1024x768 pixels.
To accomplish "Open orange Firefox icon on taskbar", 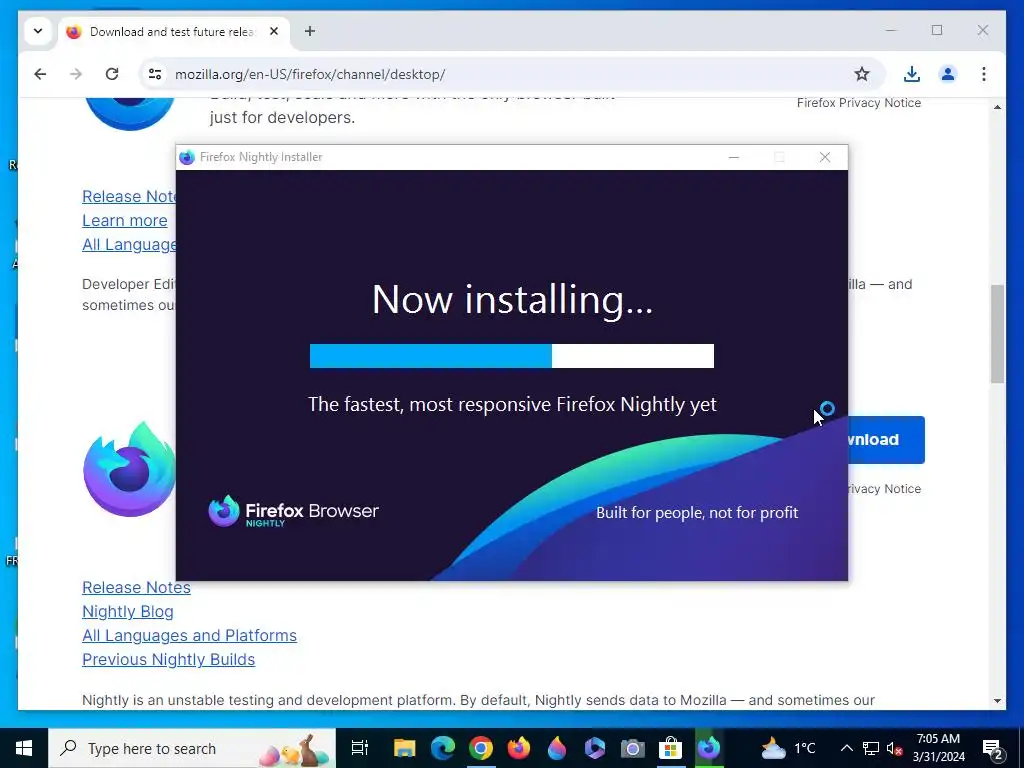I will click(519, 748).
